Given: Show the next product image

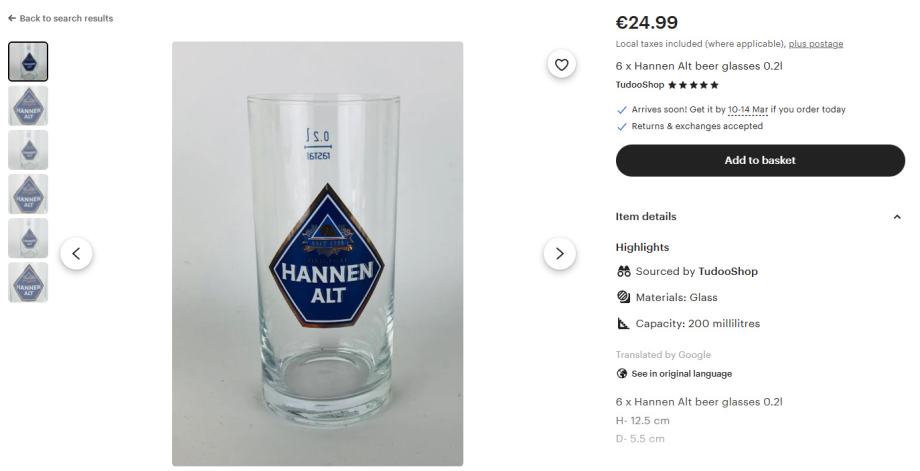Looking at the screenshot, I should click(x=559, y=254).
